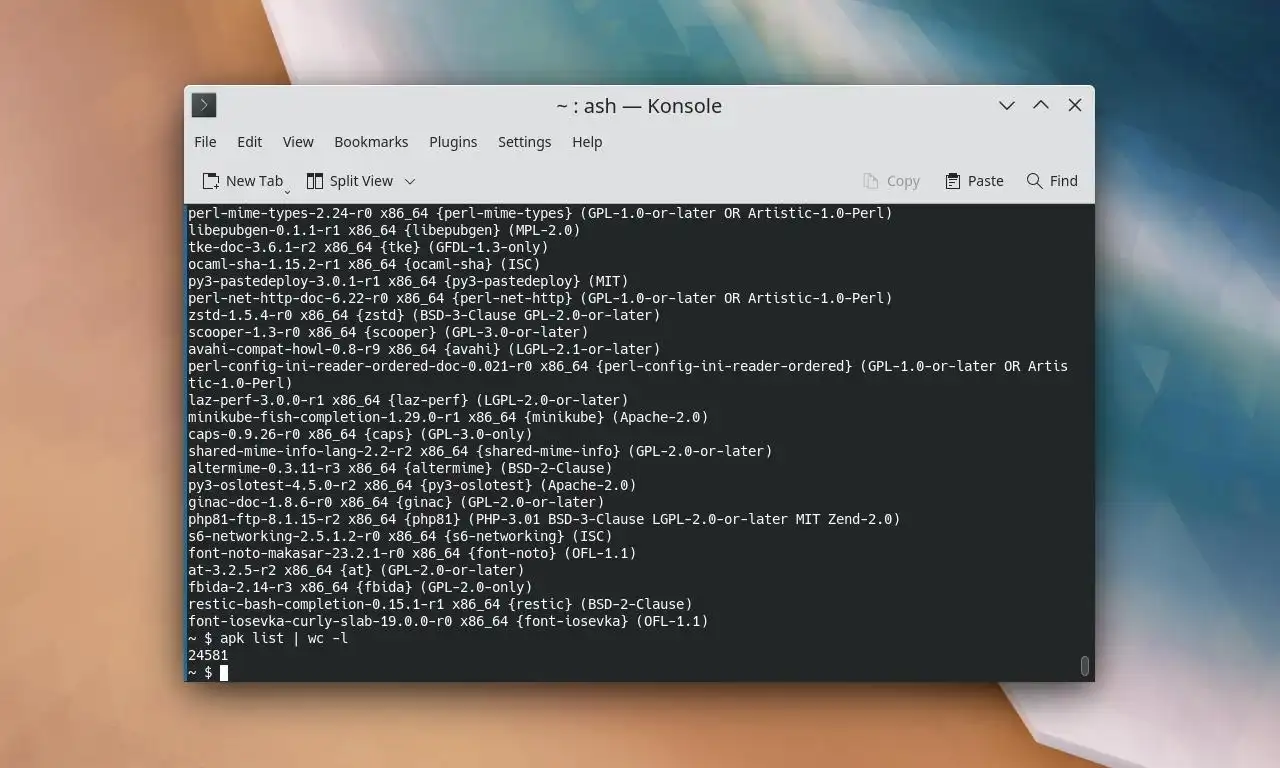The height and width of the screenshot is (768, 1280).
Task: Click the fbida-2.14-r3 line
Action: tap(360, 587)
